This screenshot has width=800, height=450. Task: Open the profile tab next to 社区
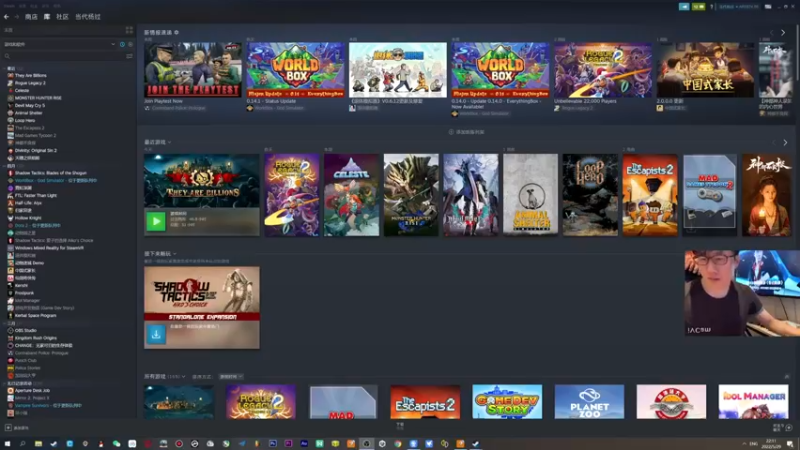click(88, 17)
